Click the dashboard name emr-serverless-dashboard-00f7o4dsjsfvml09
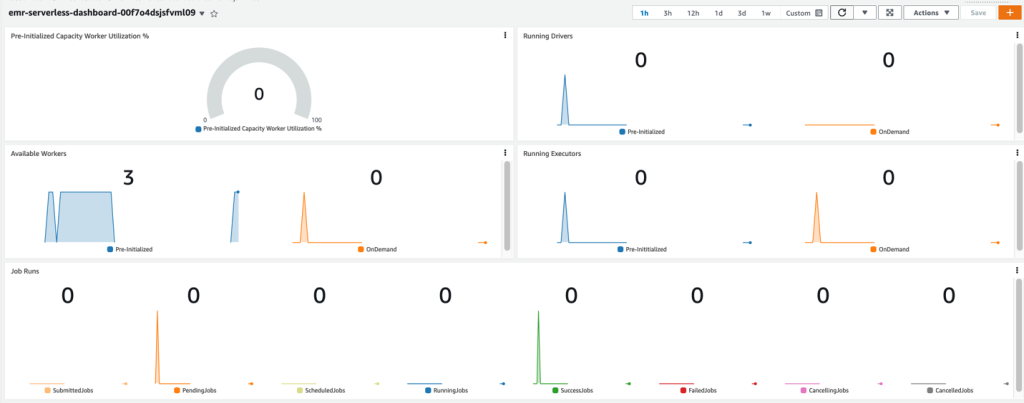The height and width of the screenshot is (403, 1024). pos(103,13)
